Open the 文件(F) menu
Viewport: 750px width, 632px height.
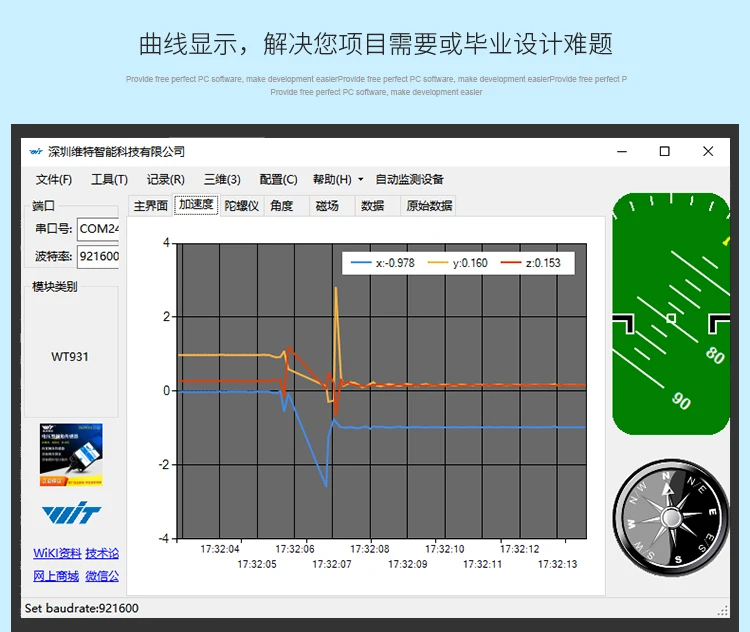pos(54,179)
